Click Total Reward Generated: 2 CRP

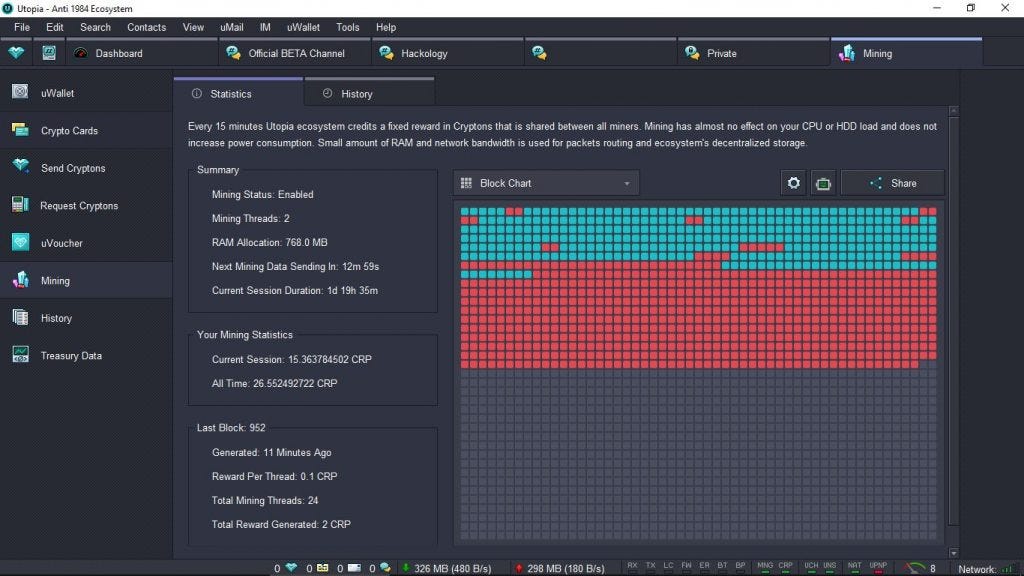(x=281, y=524)
